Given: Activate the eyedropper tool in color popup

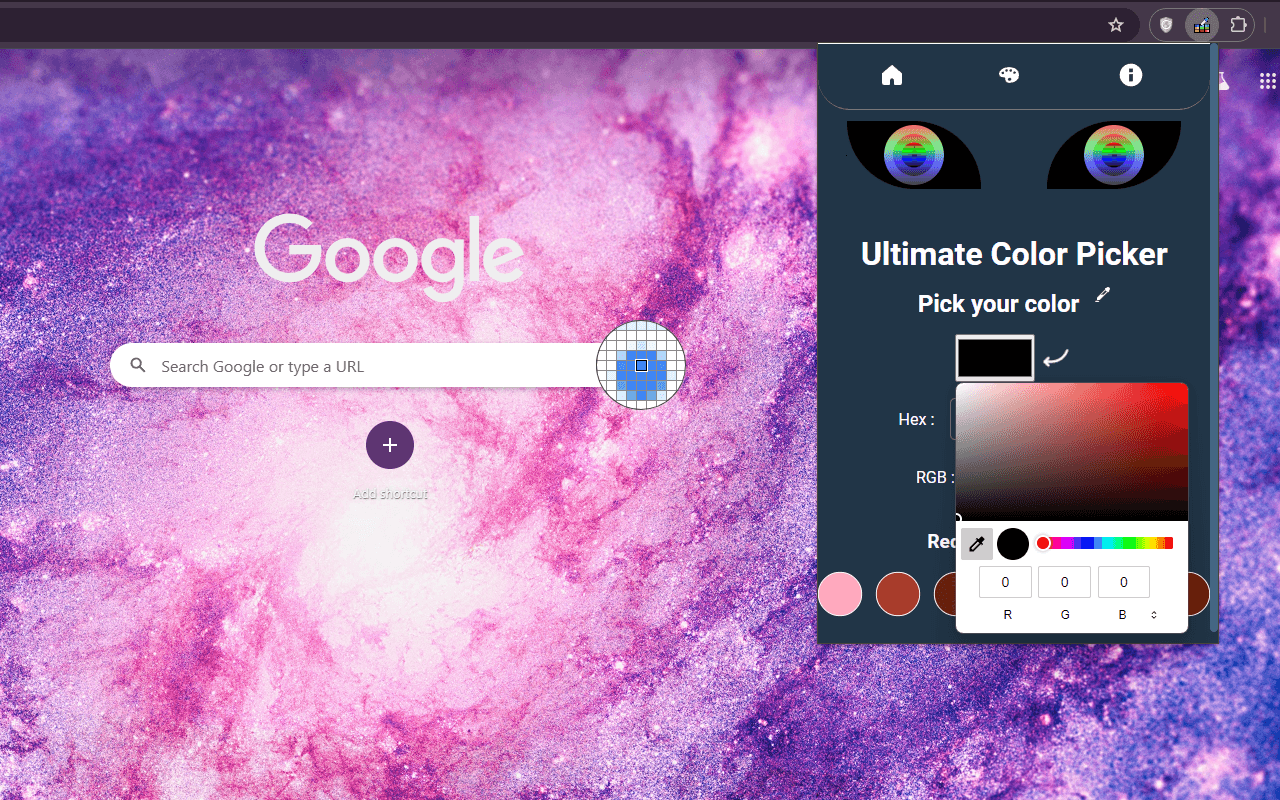Looking at the screenshot, I should coord(977,544).
